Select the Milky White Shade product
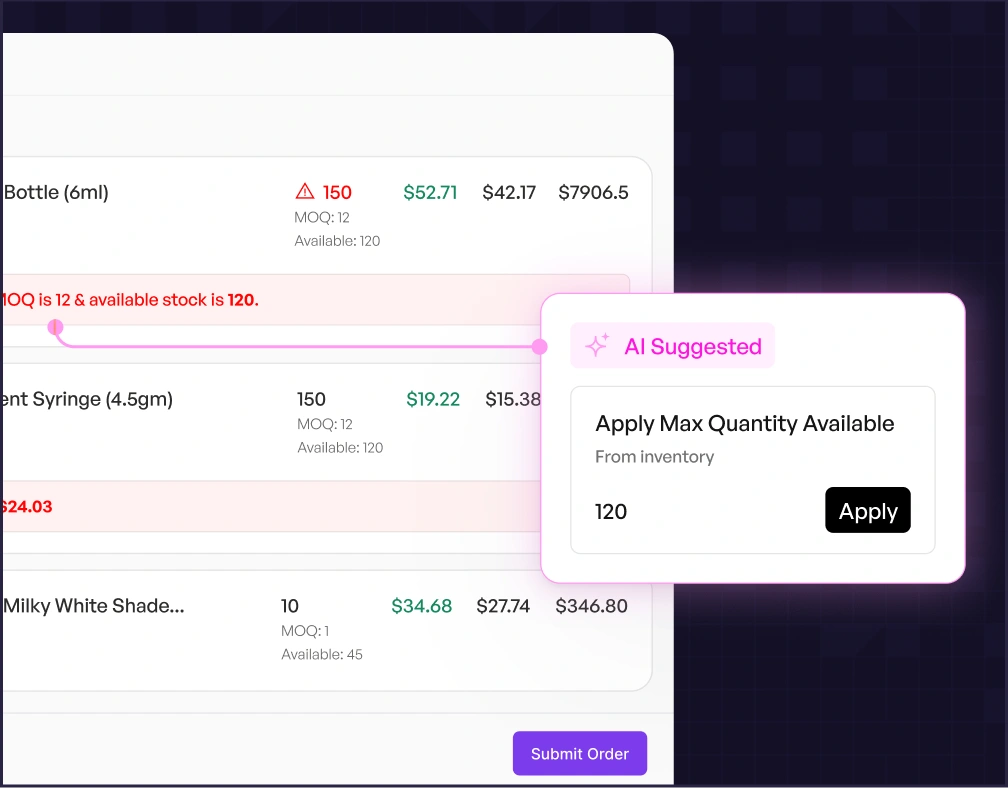Screen dimensions: 1008x788 [94, 606]
